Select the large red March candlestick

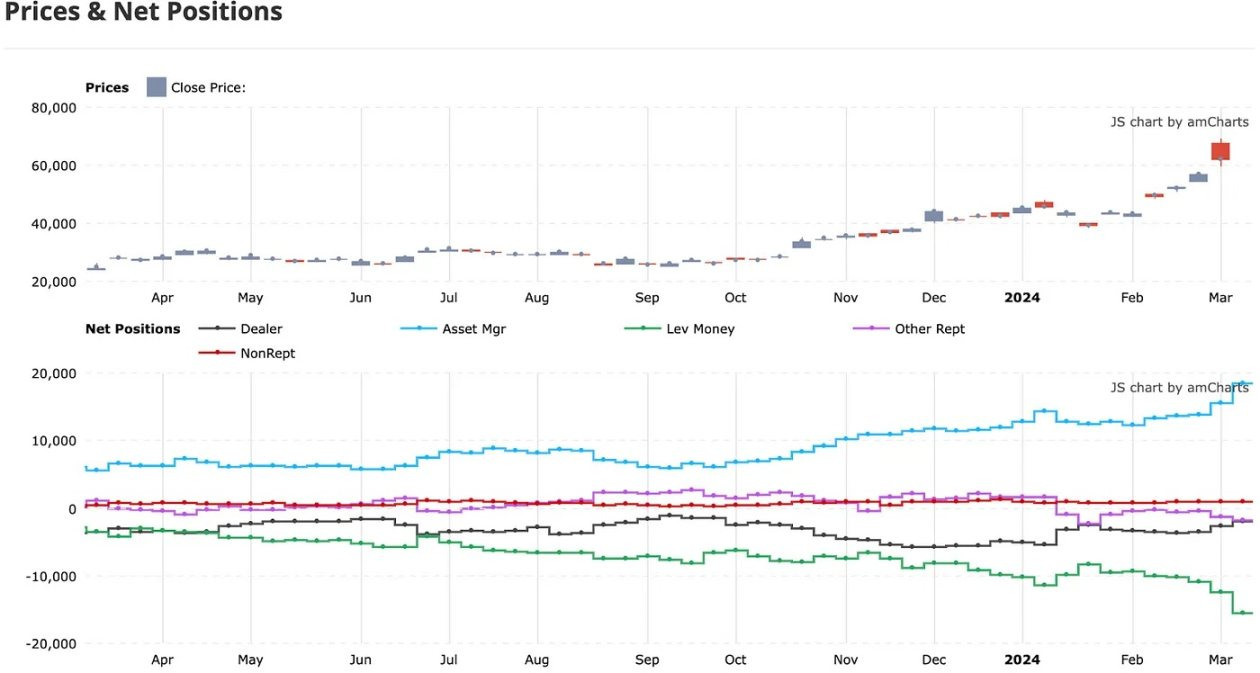point(1220,151)
